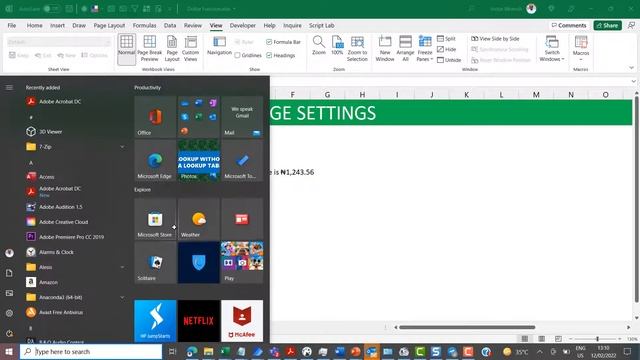
Task: Click the Split window button
Action: (x=446, y=38)
